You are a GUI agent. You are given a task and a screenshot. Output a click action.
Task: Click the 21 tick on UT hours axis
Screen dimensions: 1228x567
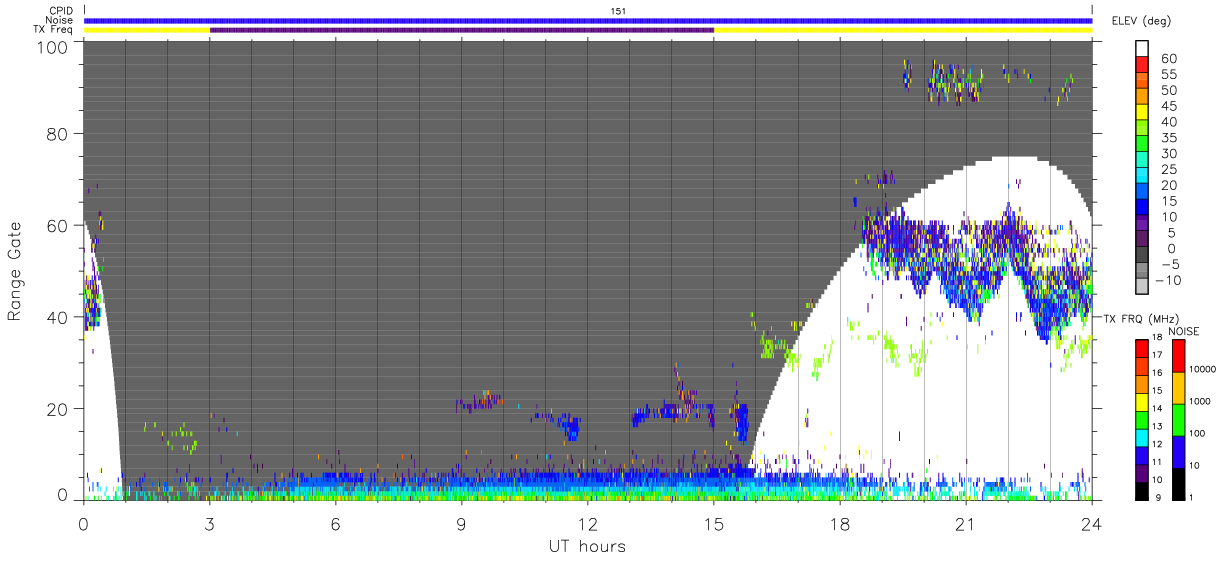point(965,522)
